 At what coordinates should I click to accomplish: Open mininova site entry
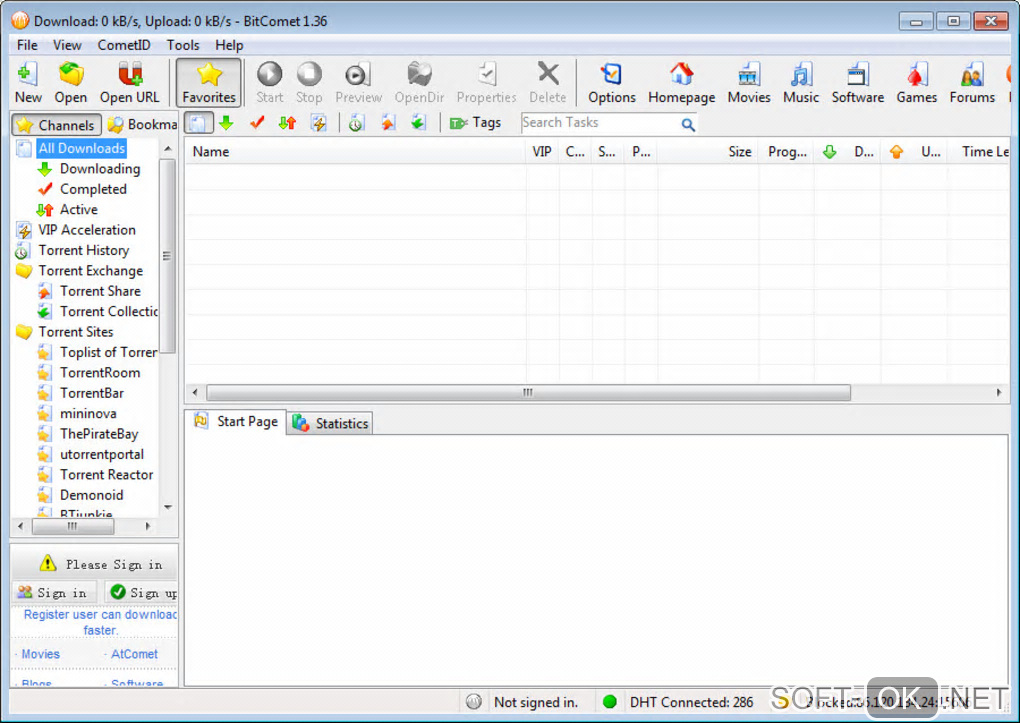pos(88,414)
